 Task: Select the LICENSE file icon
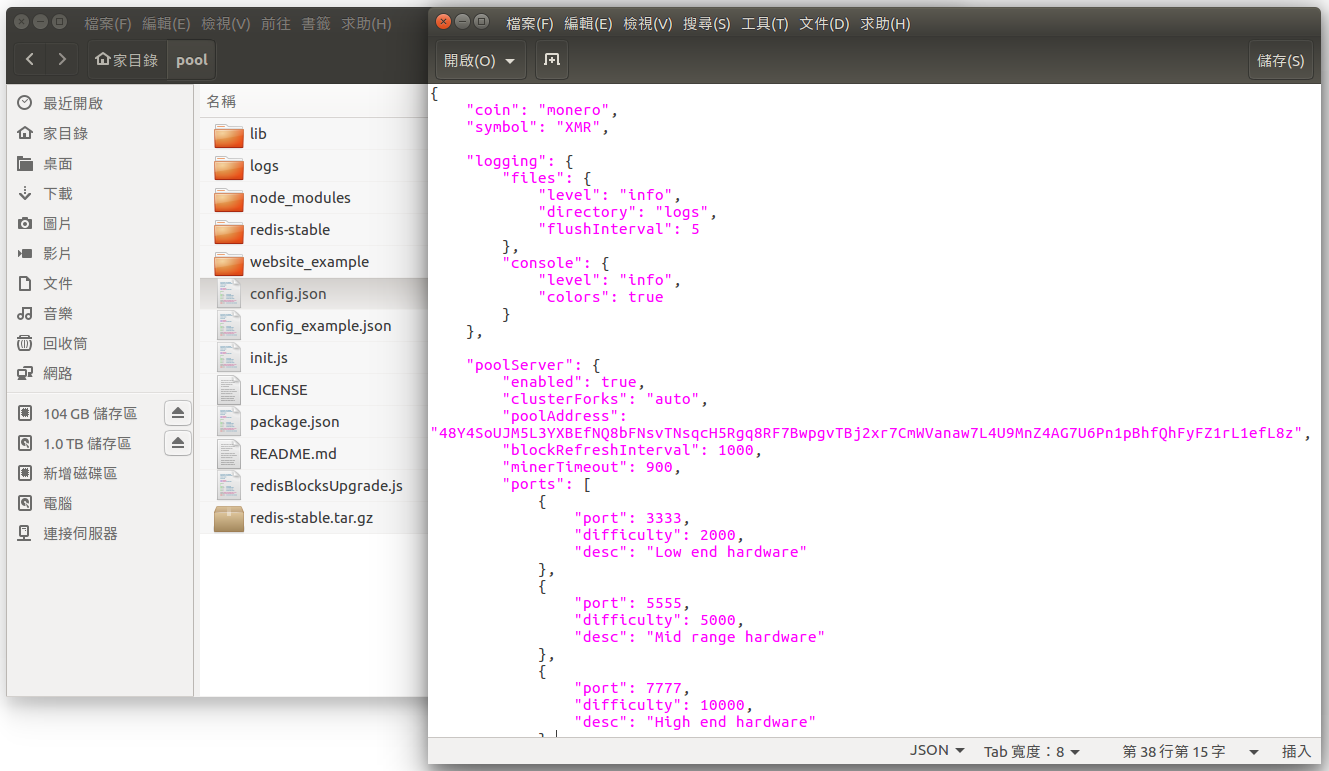pyautogui.click(x=229, y=390)
